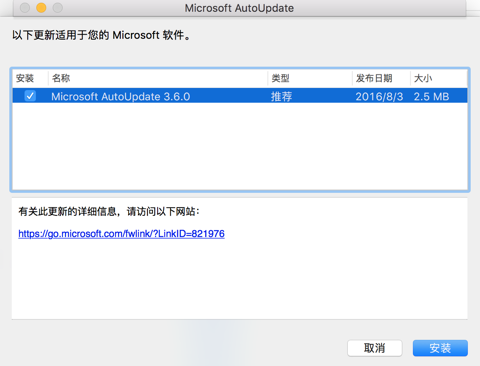Click the Microsoft AutoUpdate window title

[239, 8]
